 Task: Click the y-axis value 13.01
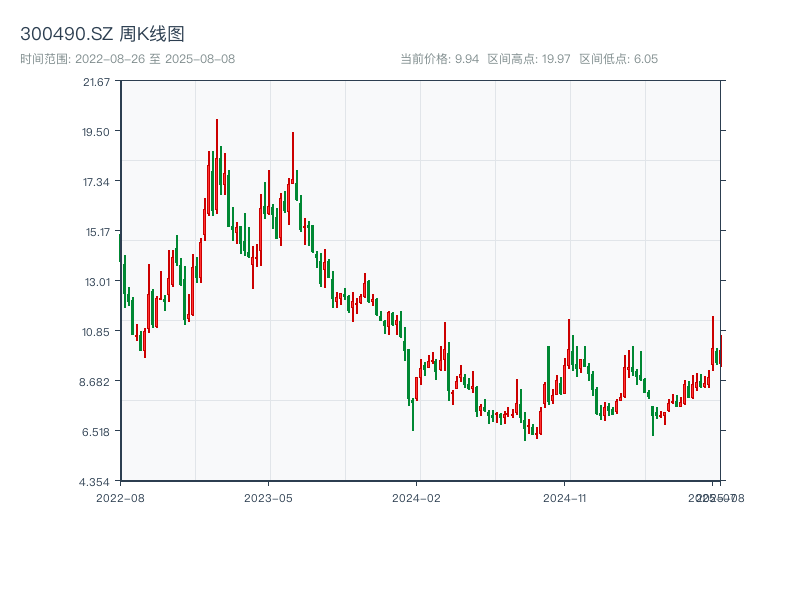click(97, 282)
